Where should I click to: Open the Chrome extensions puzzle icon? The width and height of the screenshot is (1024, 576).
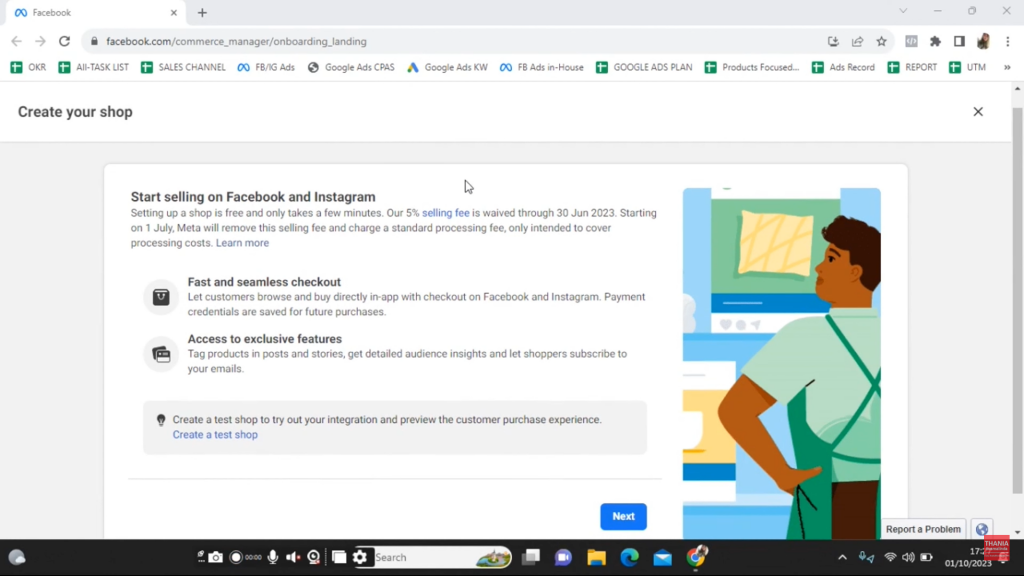point(935,41)
